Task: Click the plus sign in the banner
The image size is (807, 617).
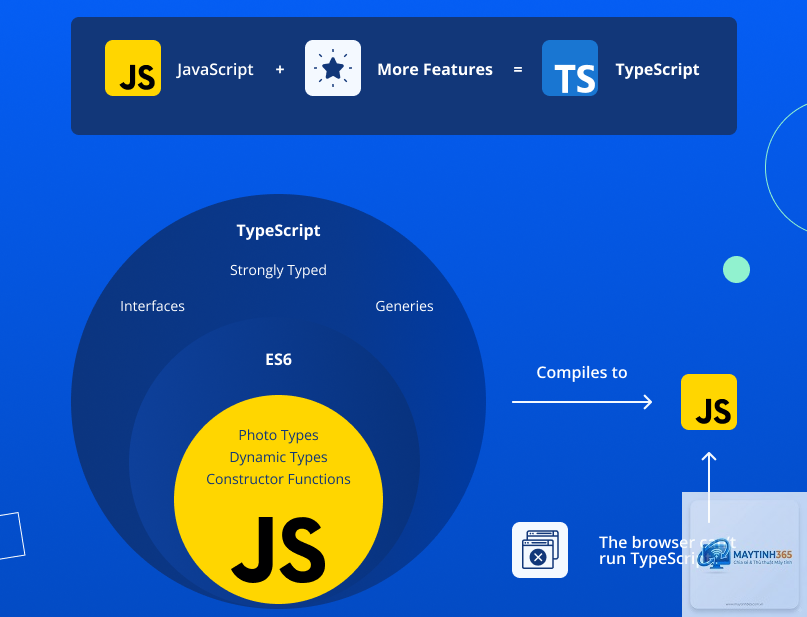Action: (x=280, y=69)
